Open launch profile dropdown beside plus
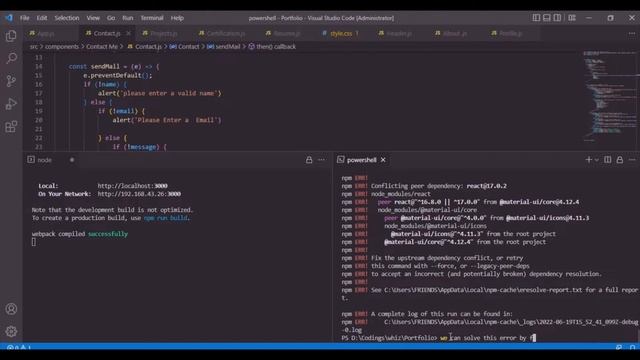This screenshot has width=640, height=360. click(x=596, y=160)
